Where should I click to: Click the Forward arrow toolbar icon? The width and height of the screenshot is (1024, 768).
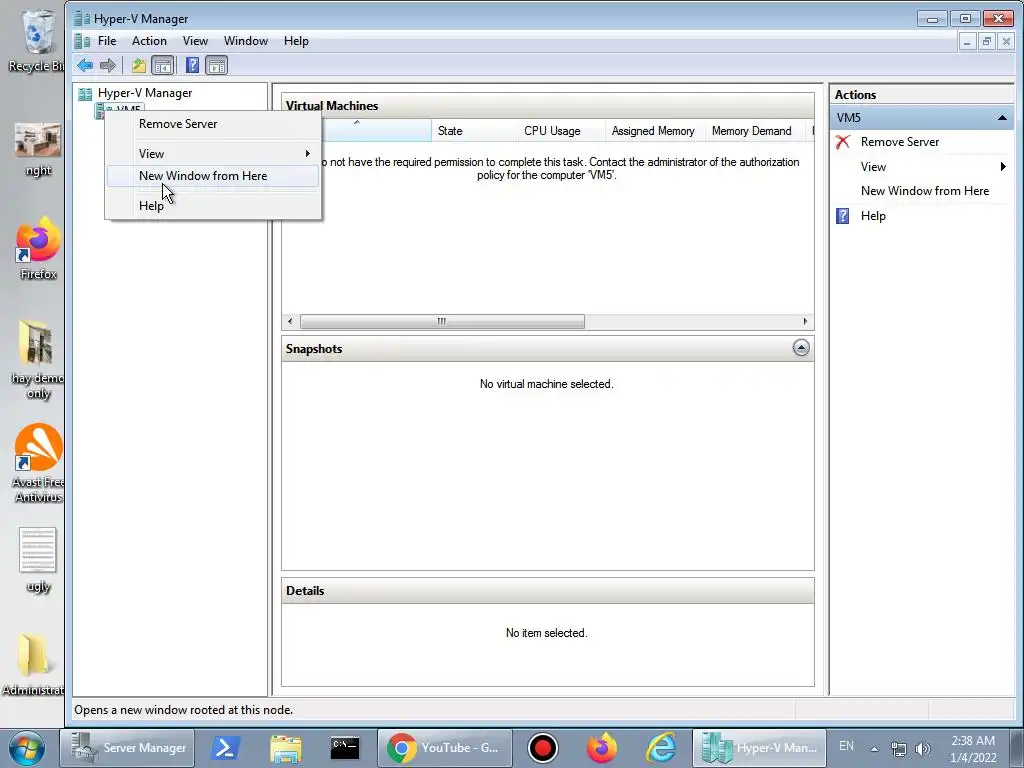coord(108,65)
